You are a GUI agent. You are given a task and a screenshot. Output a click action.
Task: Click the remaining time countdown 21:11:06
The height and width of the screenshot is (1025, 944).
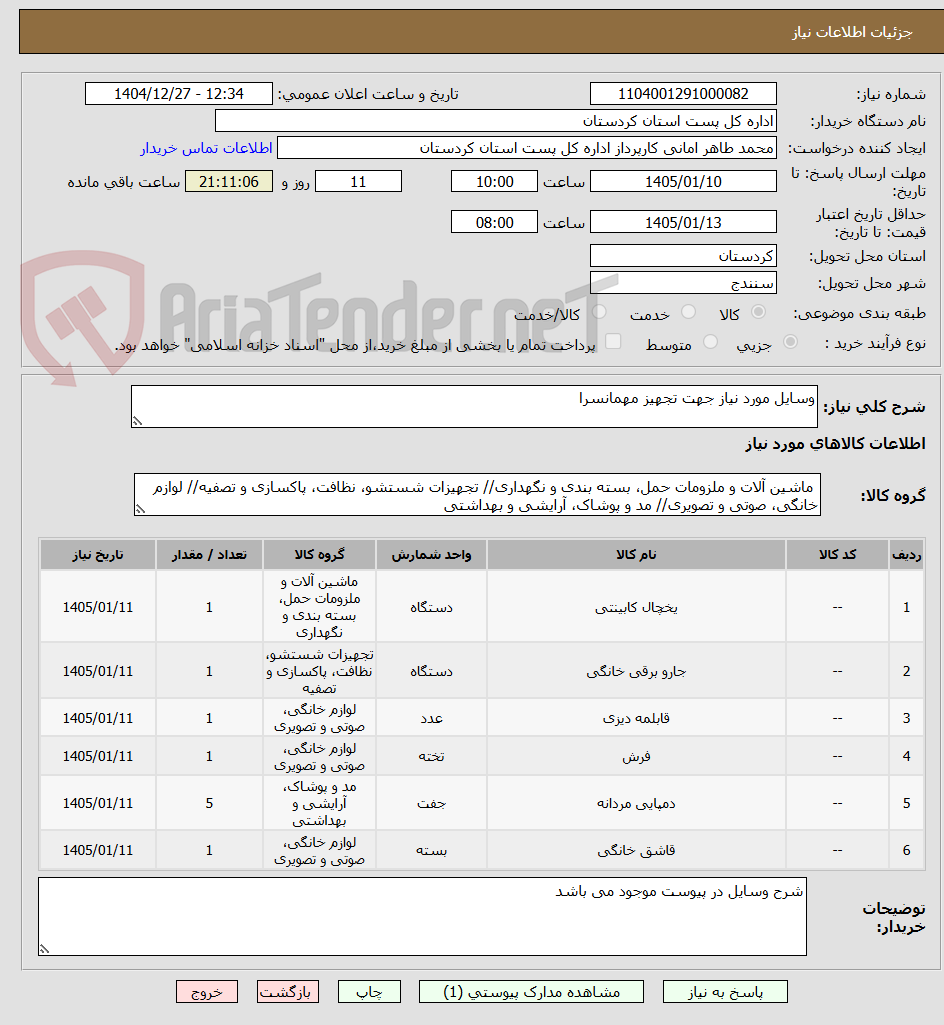click(x=229, y=182)
